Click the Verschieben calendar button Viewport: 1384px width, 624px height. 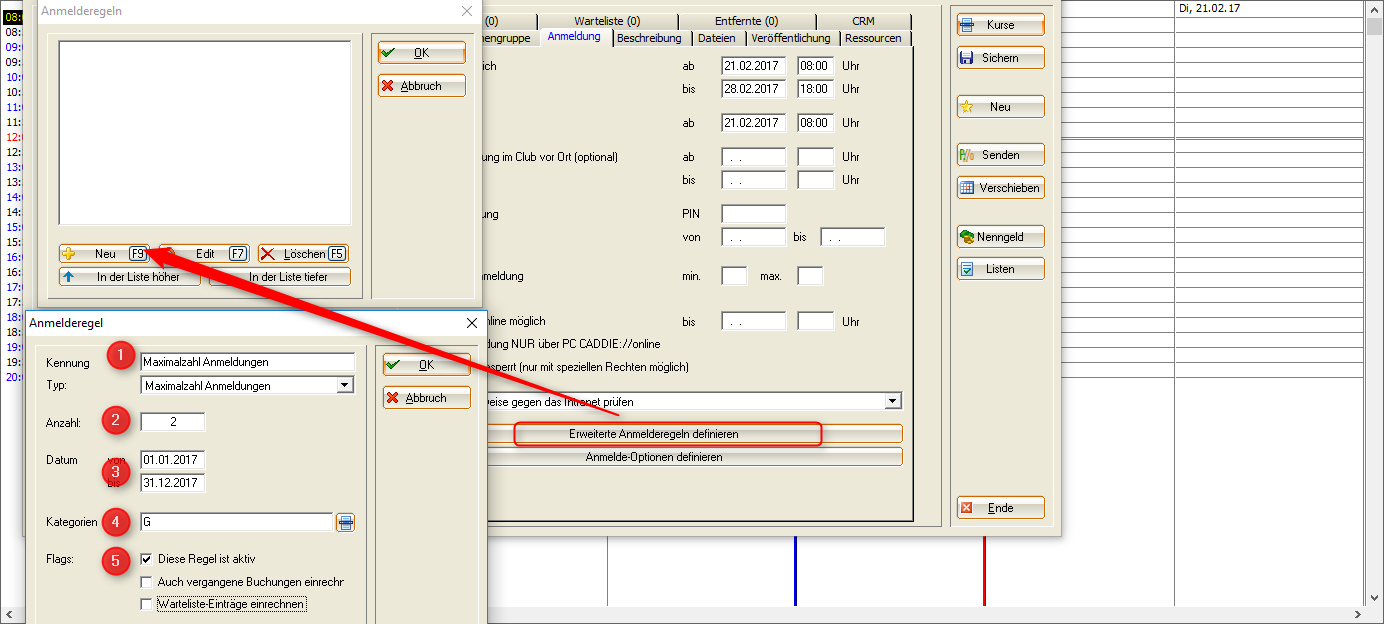tap(1000, 188)
